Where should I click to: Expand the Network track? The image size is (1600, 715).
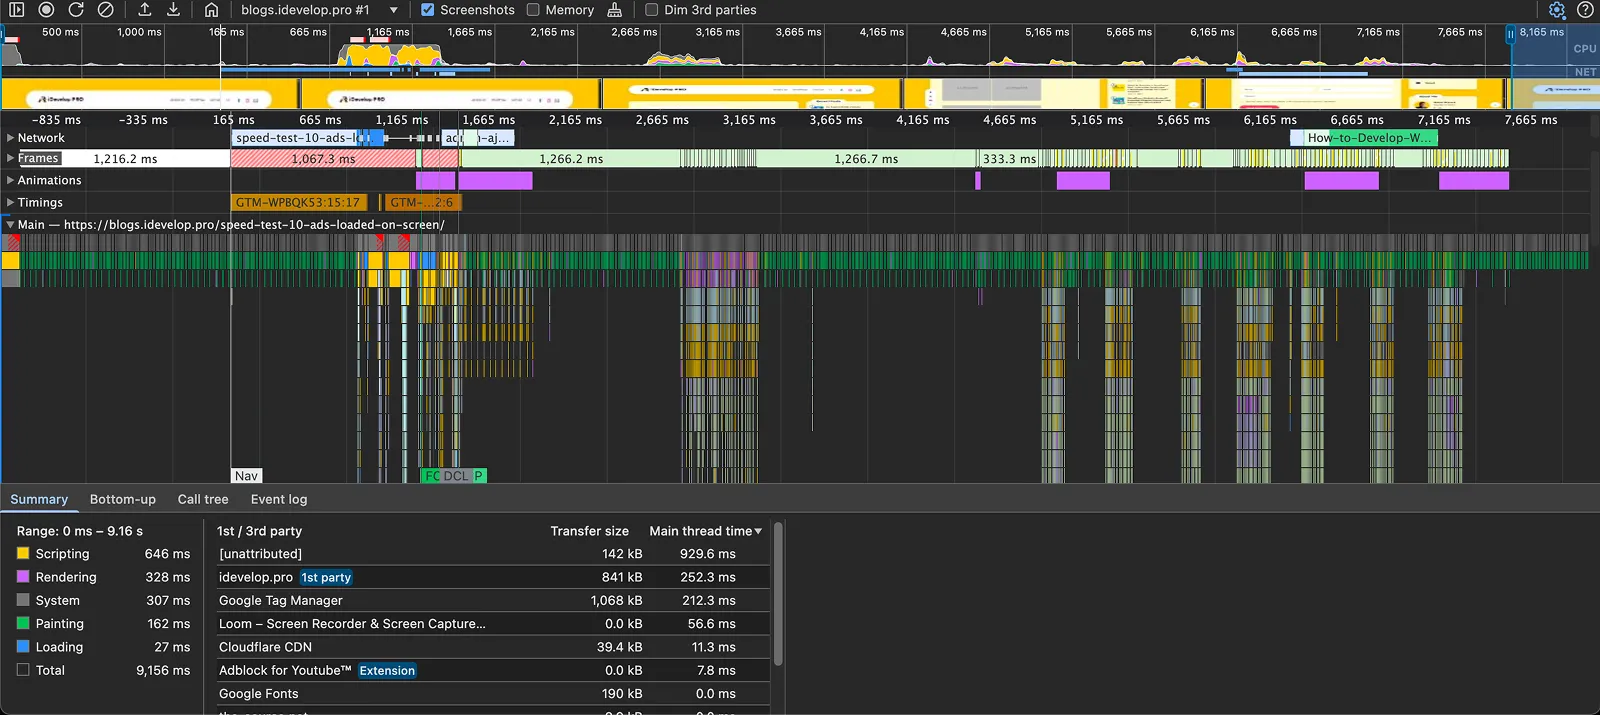pos(11,138)
